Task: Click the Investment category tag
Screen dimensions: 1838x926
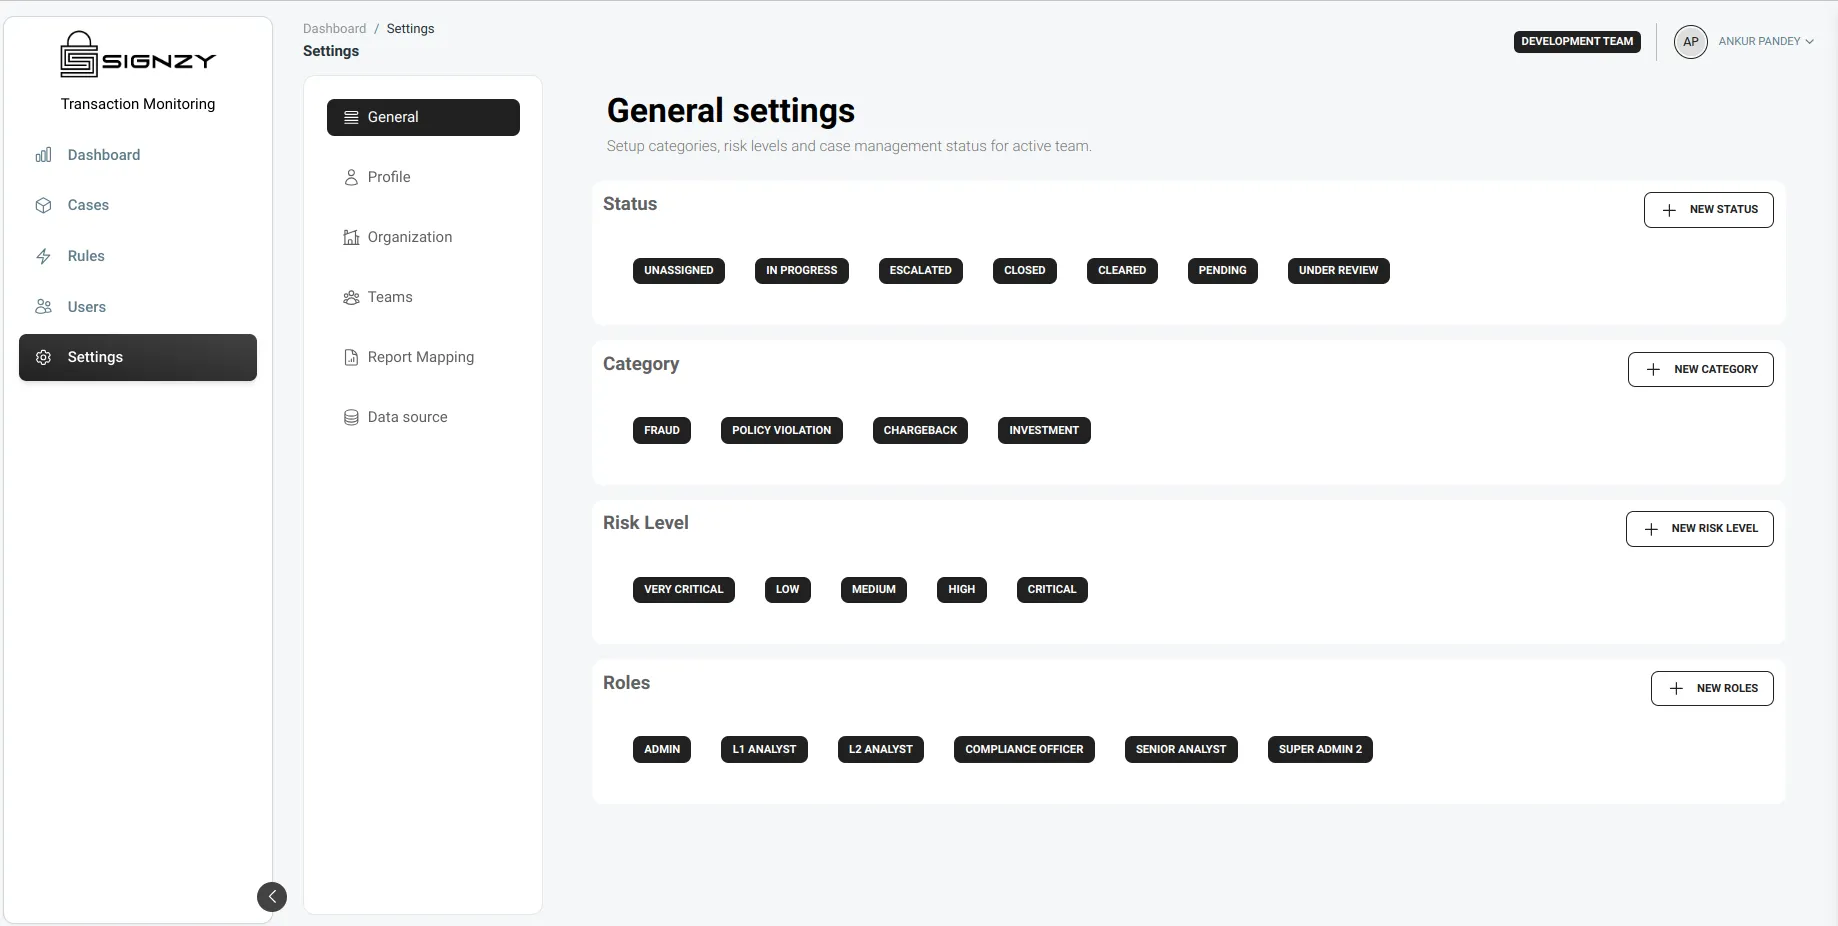Action: point(1044,431)
